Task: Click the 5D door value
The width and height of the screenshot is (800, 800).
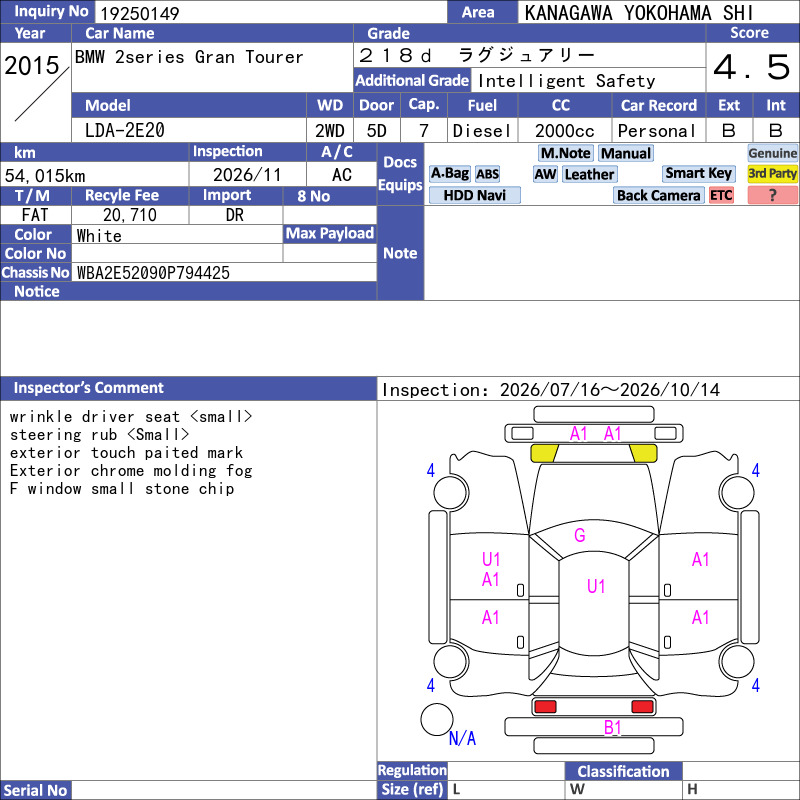Action: click(x=377, y=131)
